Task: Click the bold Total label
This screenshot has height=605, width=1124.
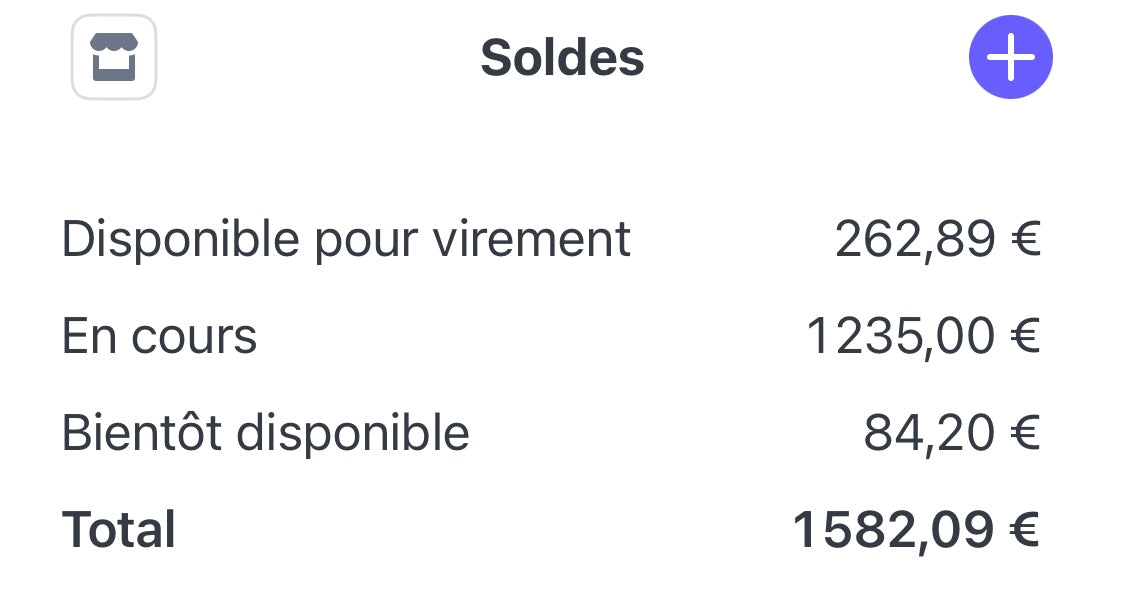Action: point(118,530)
